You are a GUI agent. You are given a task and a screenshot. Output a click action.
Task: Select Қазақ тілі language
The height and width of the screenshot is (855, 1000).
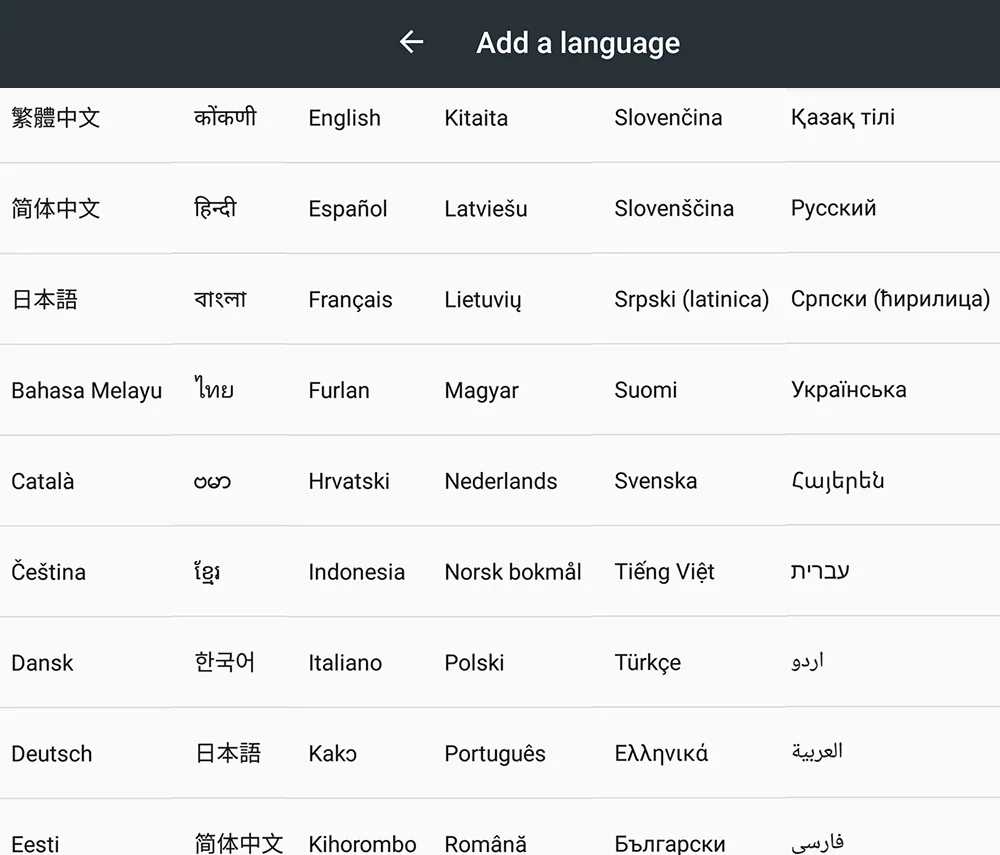[842, 117]
